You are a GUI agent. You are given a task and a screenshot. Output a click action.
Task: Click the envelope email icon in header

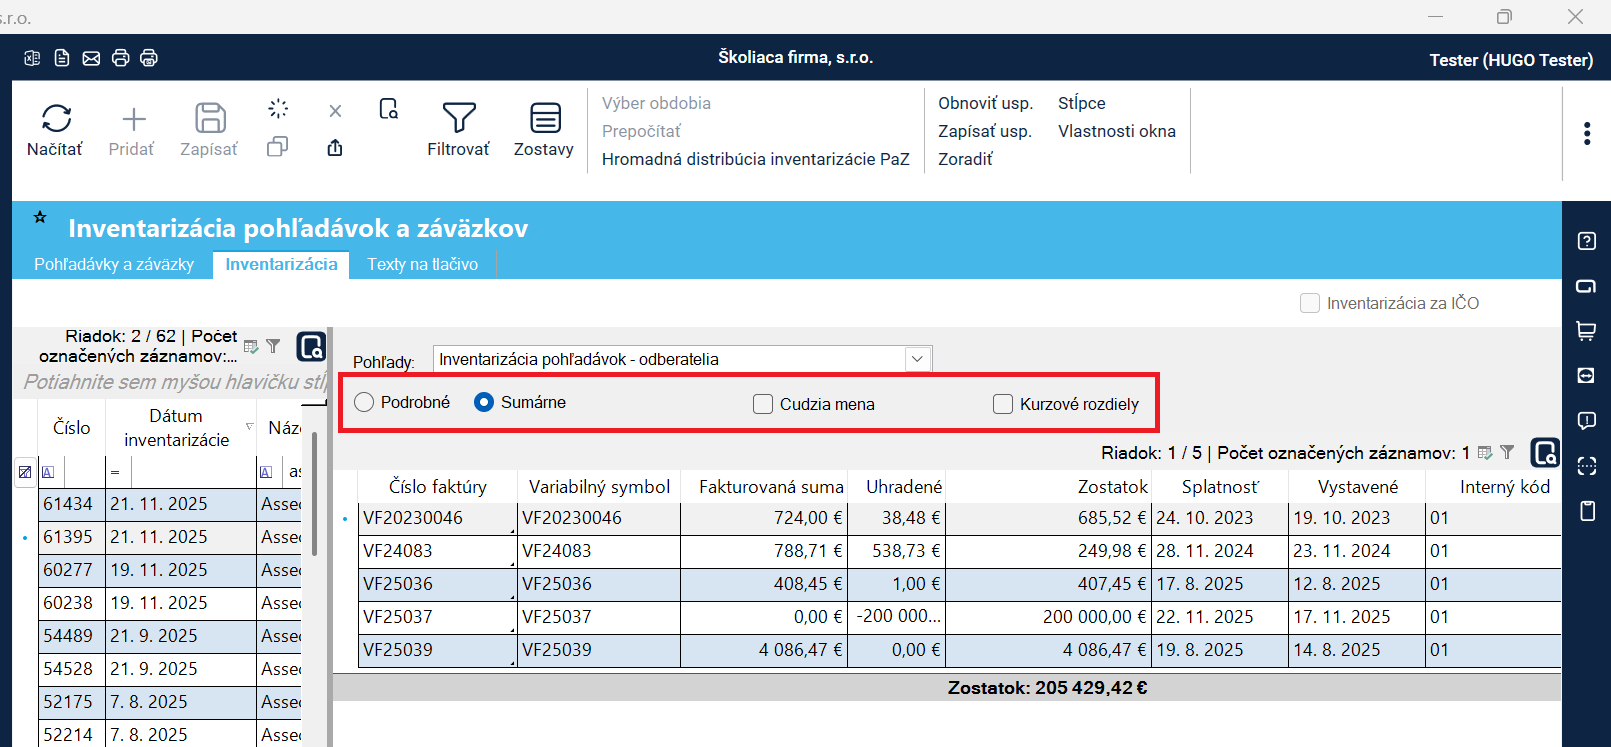coord(91,58)
